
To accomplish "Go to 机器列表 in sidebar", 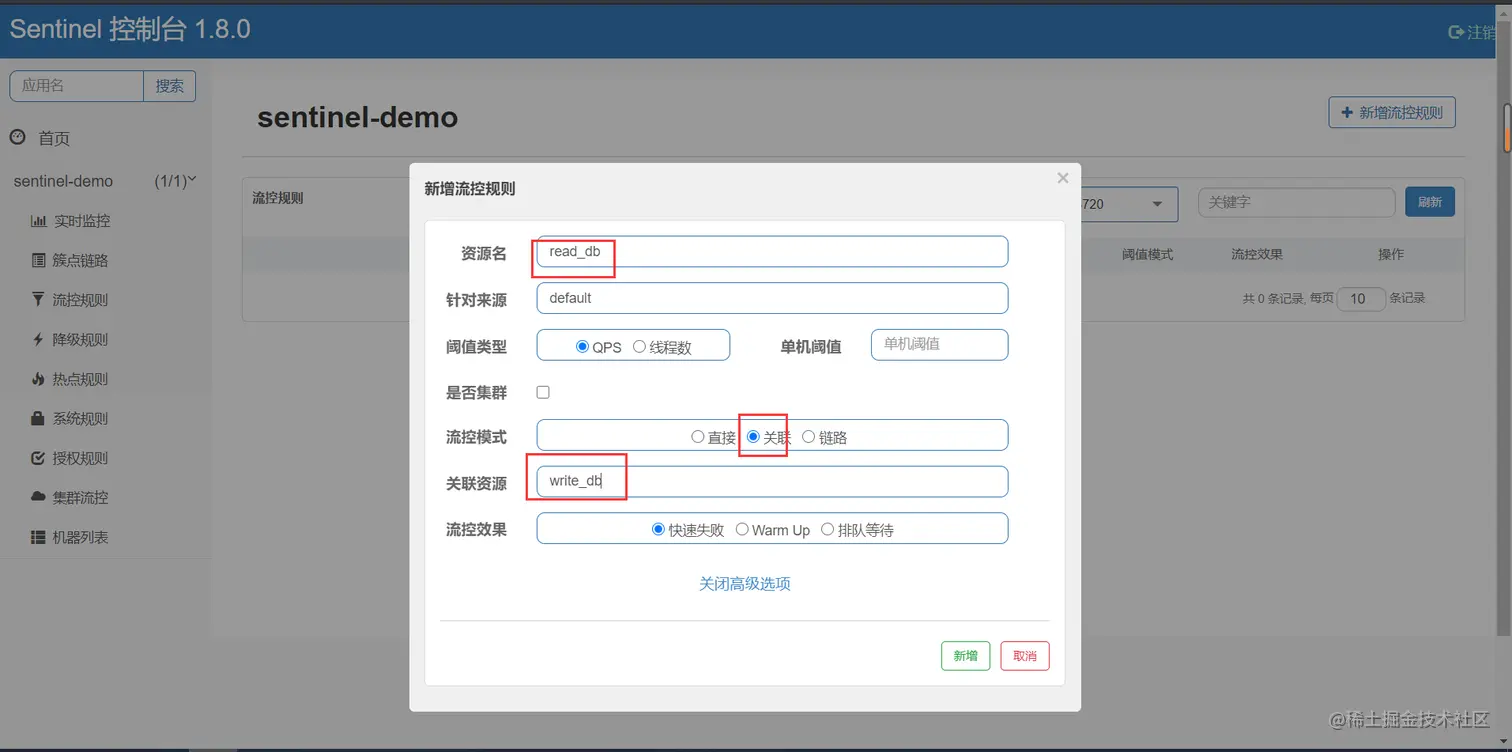I will (x=80, y=537).
